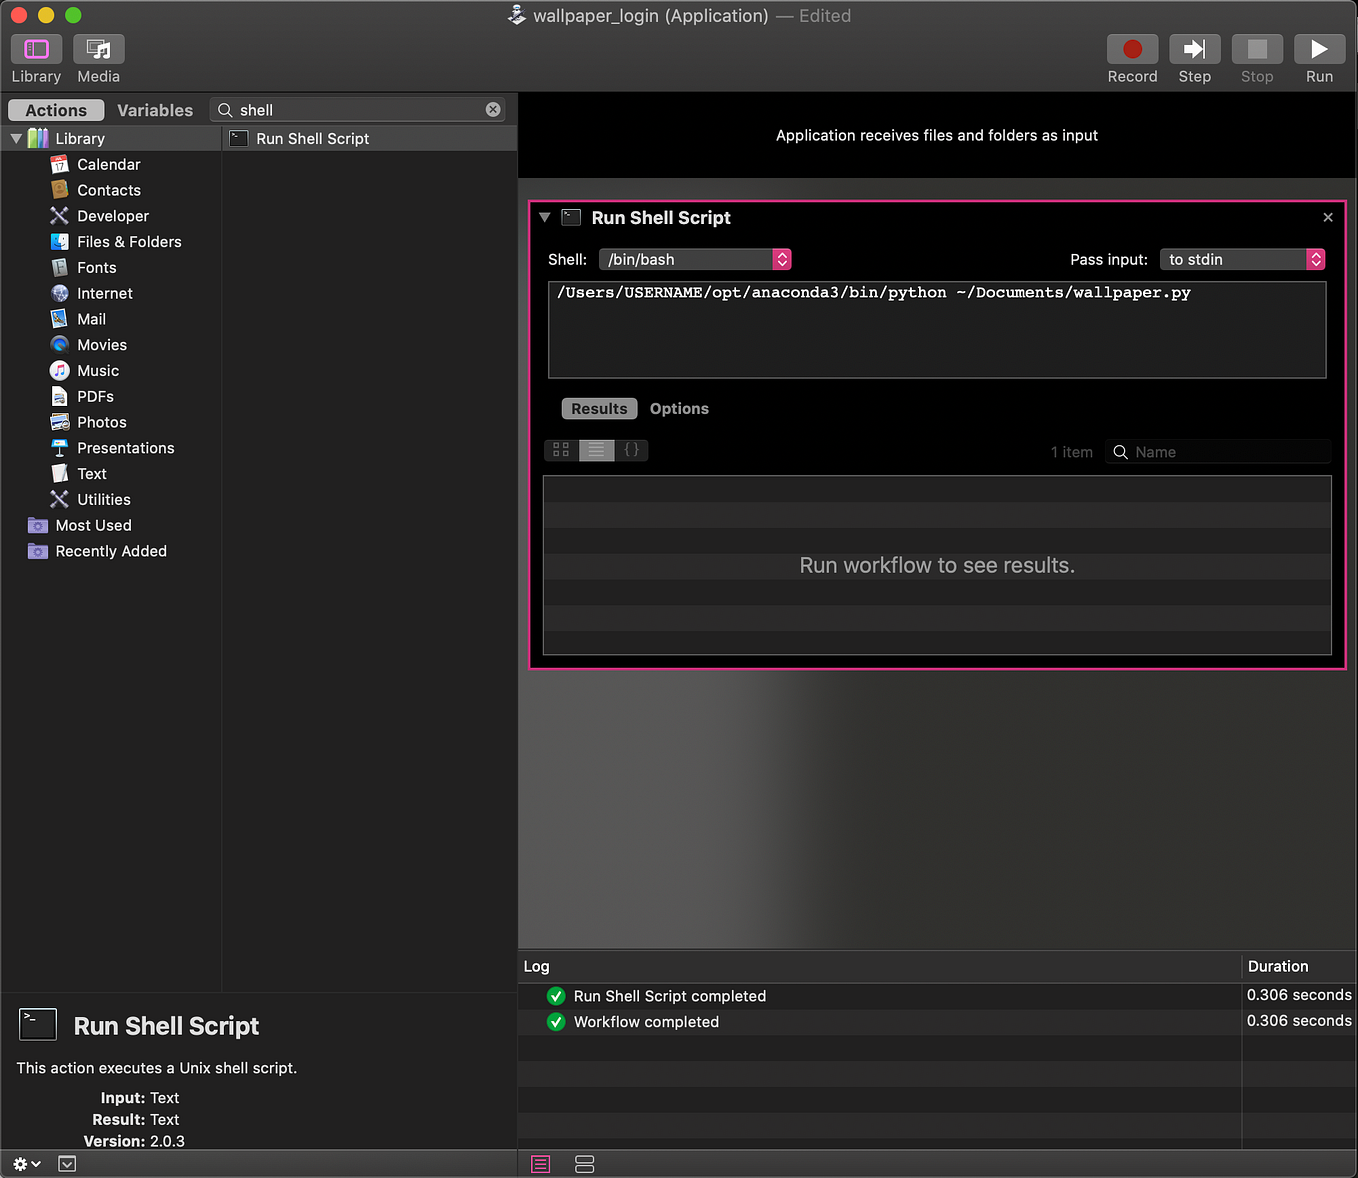Screen dimensions: 1358x1178
Task: Start recording with the Record button
Action: pyautogui.click(x=1132, y=49)
